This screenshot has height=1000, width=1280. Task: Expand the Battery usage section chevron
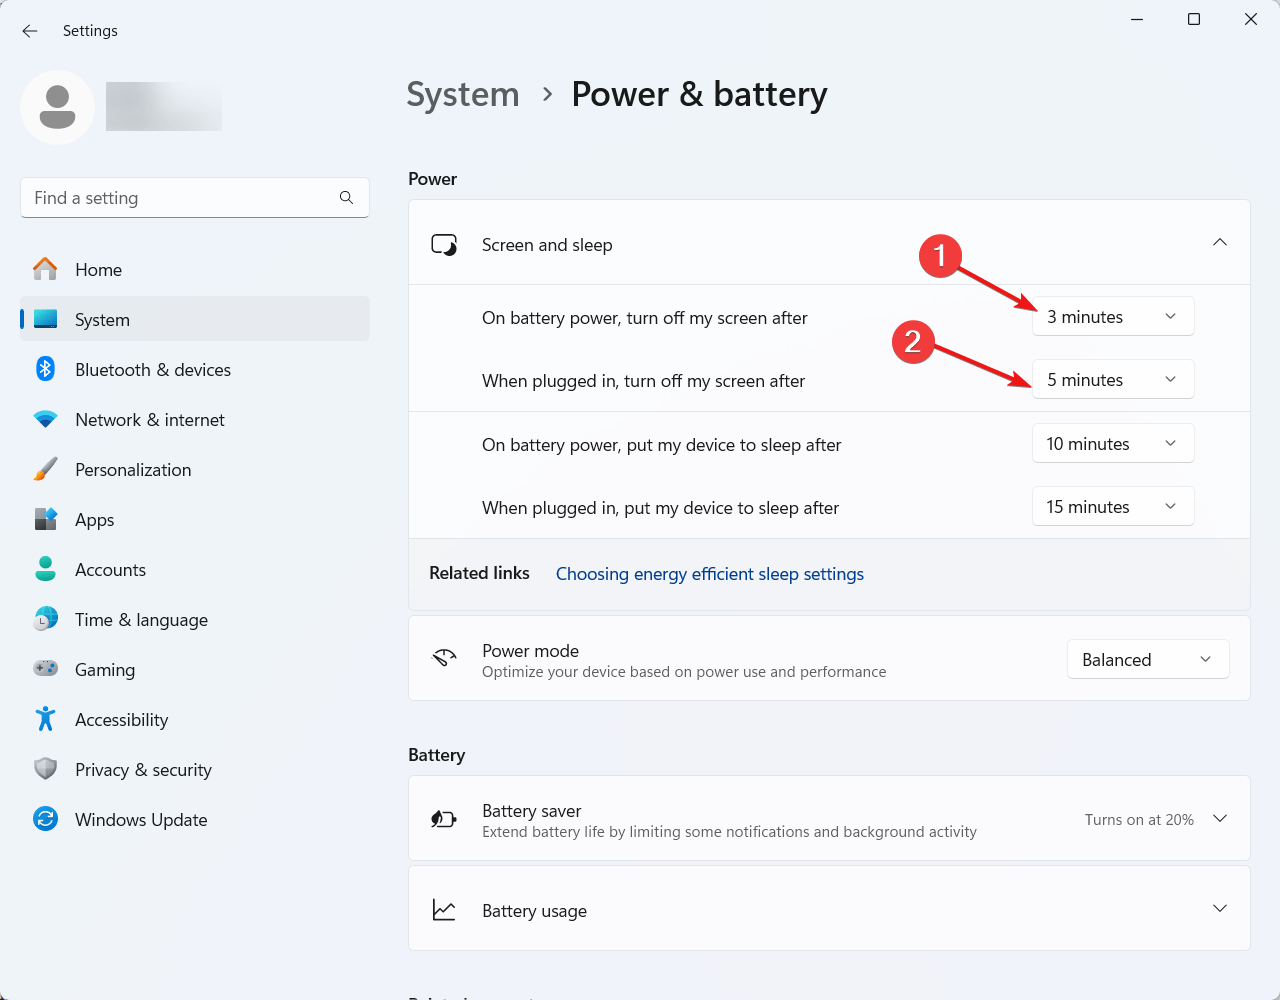click(1220, 908)
